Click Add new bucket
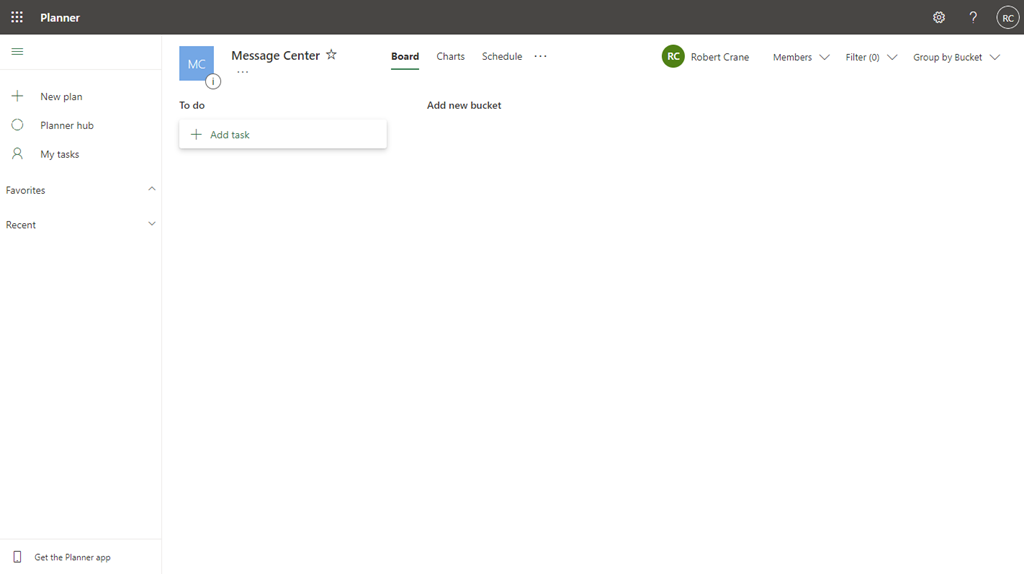Screen dimensions: 1024x574 (464, 105)
